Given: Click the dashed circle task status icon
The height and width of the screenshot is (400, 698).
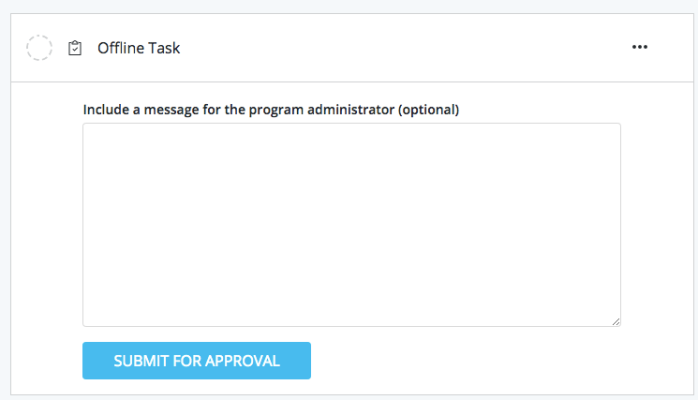Looking at the screenshot, I should coord(39,48).
